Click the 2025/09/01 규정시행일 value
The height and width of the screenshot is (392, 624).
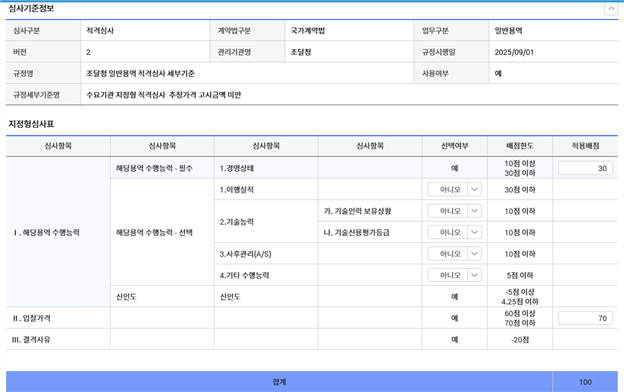[x=514, y=52]
